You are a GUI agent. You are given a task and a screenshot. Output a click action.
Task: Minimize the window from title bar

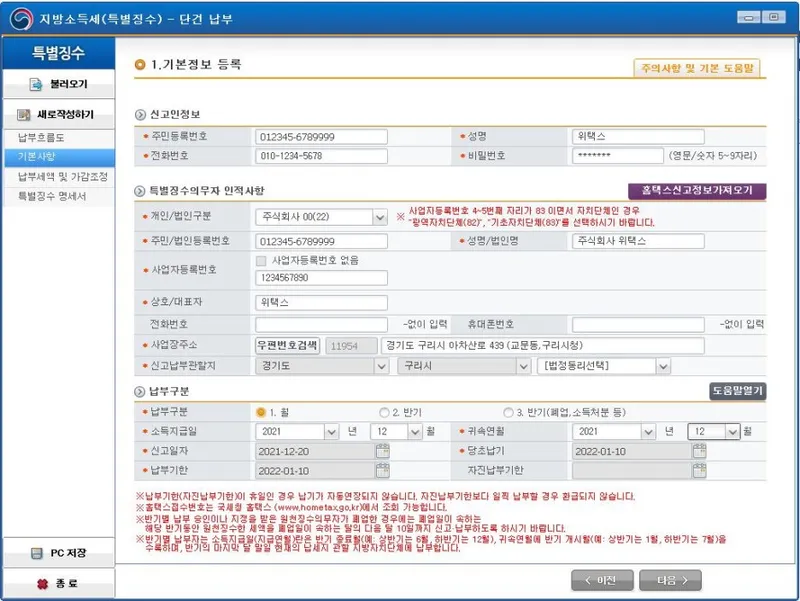pos(748,18)
